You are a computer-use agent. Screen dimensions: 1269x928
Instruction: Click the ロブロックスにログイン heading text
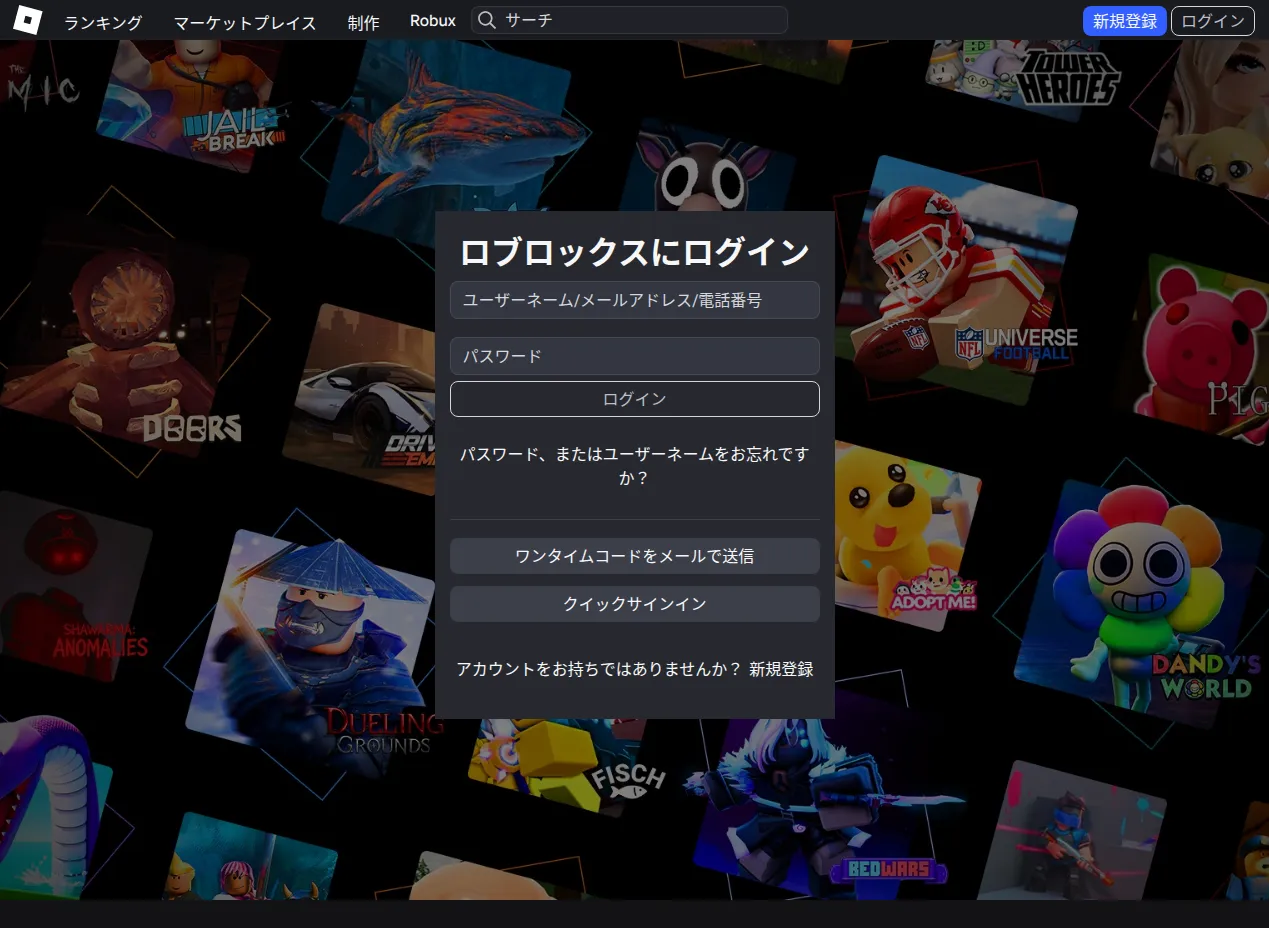634,252
